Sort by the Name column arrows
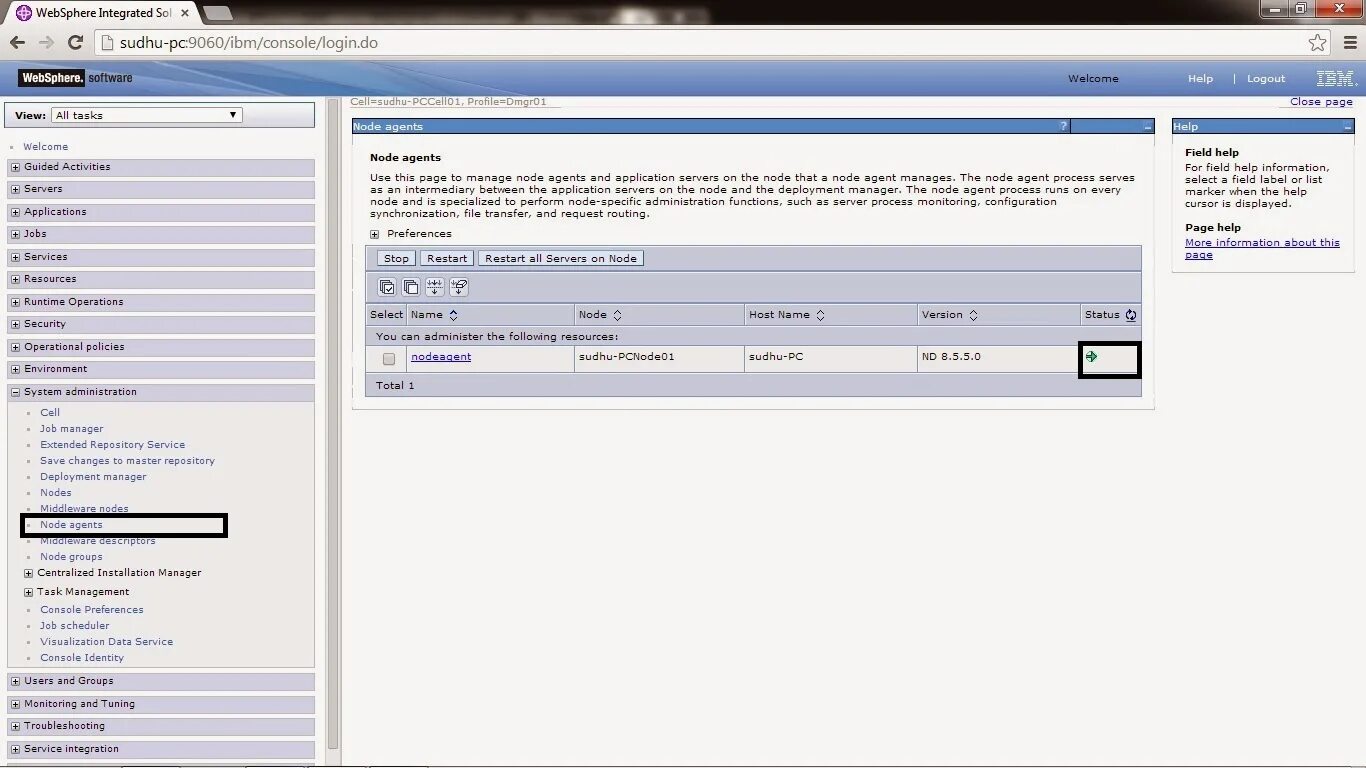The image size is (1366, 768). click(x=453, y=315)
